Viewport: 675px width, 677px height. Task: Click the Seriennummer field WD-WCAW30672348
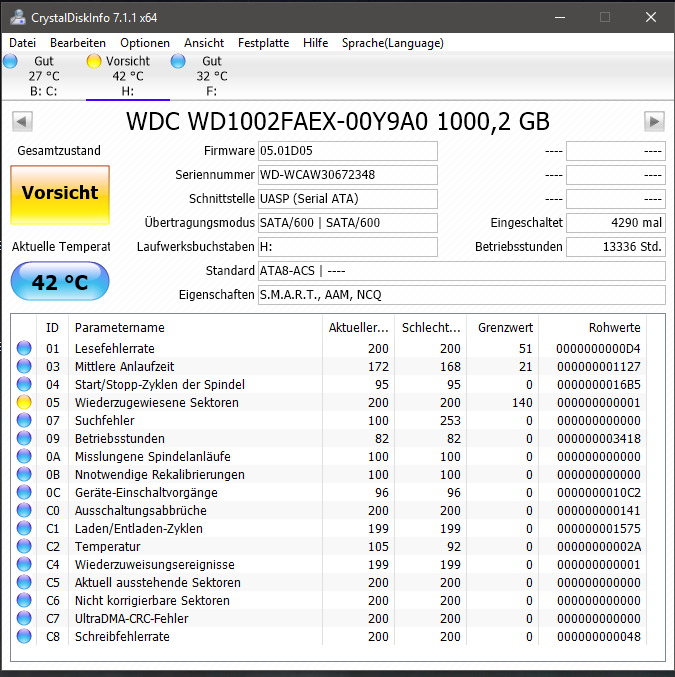[348, 175]
